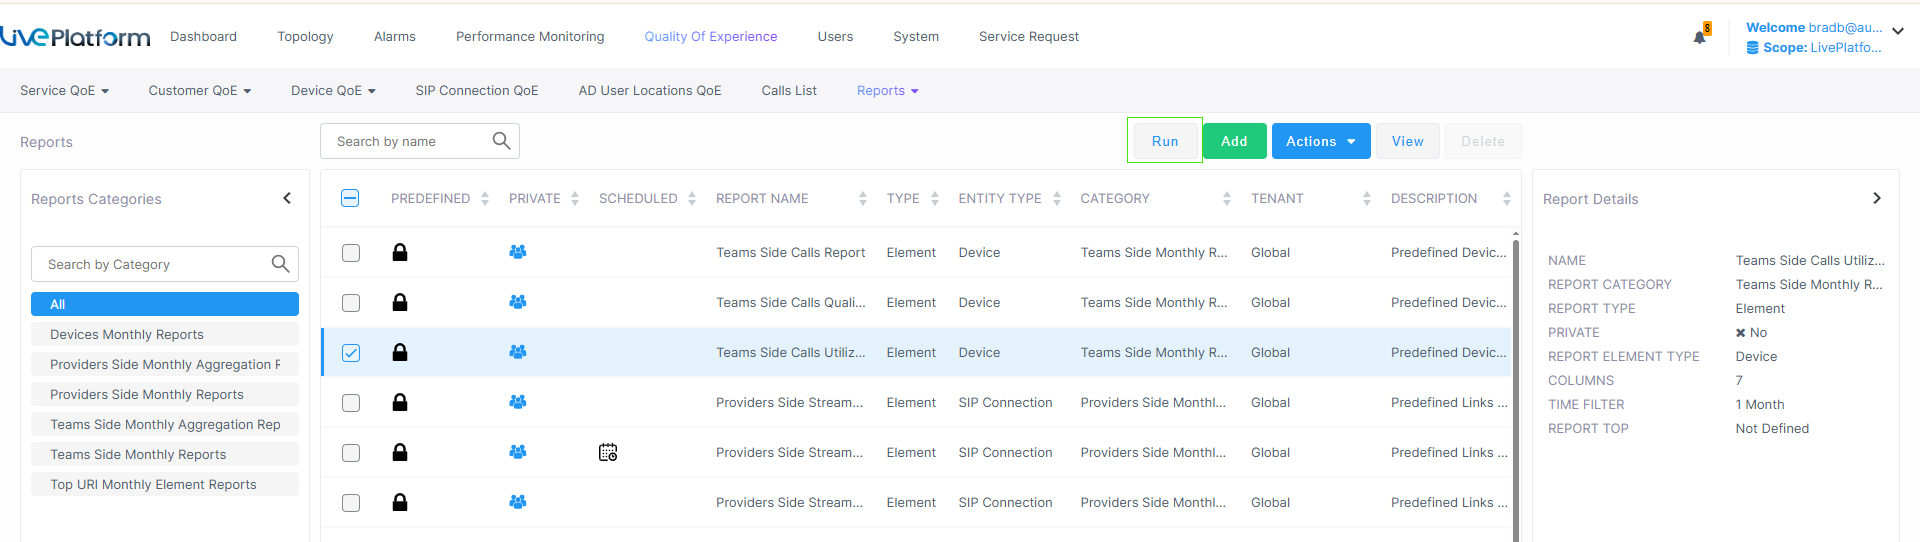This screenshot has height=542, width=1920.
Task: Open the Actions dropdown
Action: click(1320, 141)
